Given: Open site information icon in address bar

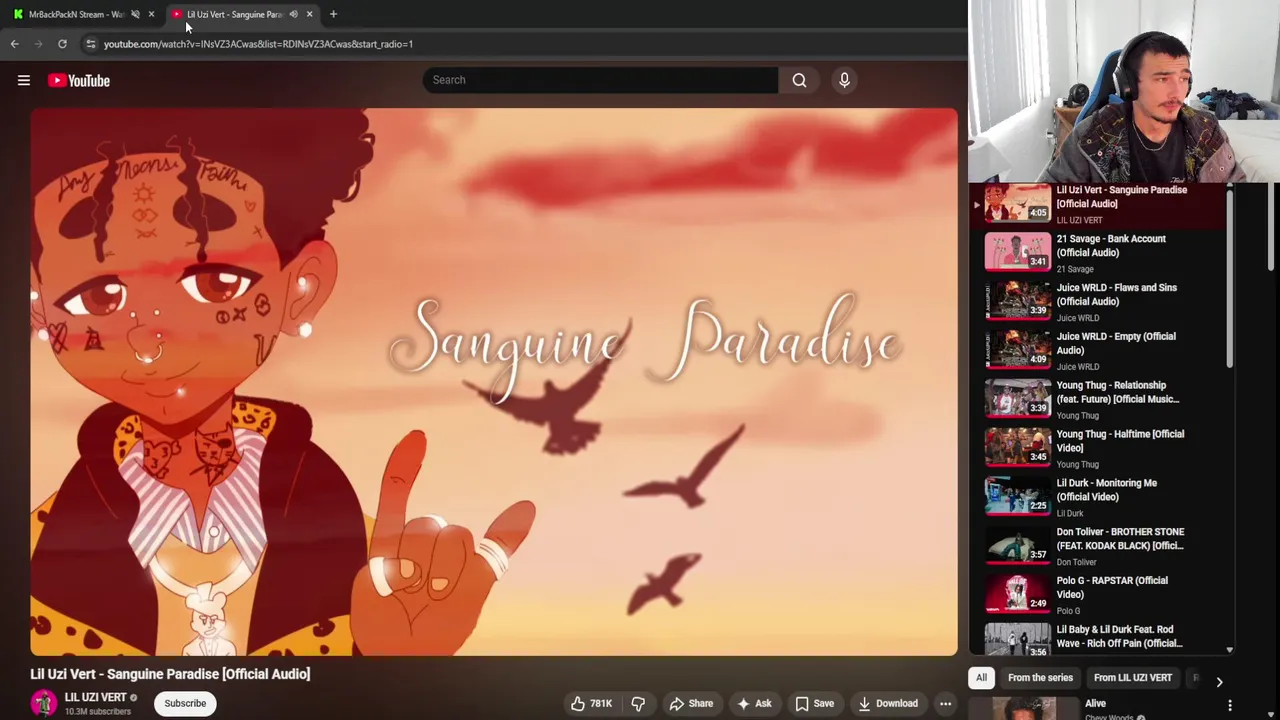Looking at the screenshot, I should point(90,44).
